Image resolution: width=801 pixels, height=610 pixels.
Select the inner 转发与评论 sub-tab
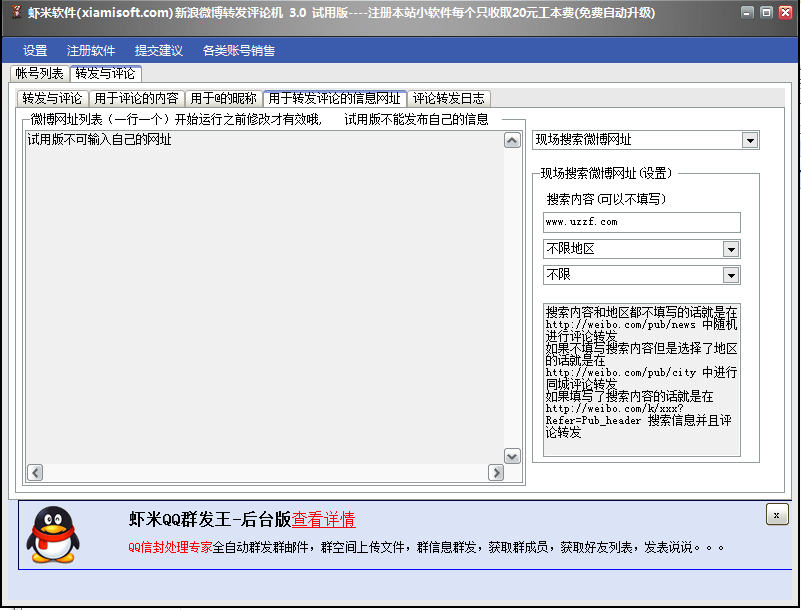[52, 98]
